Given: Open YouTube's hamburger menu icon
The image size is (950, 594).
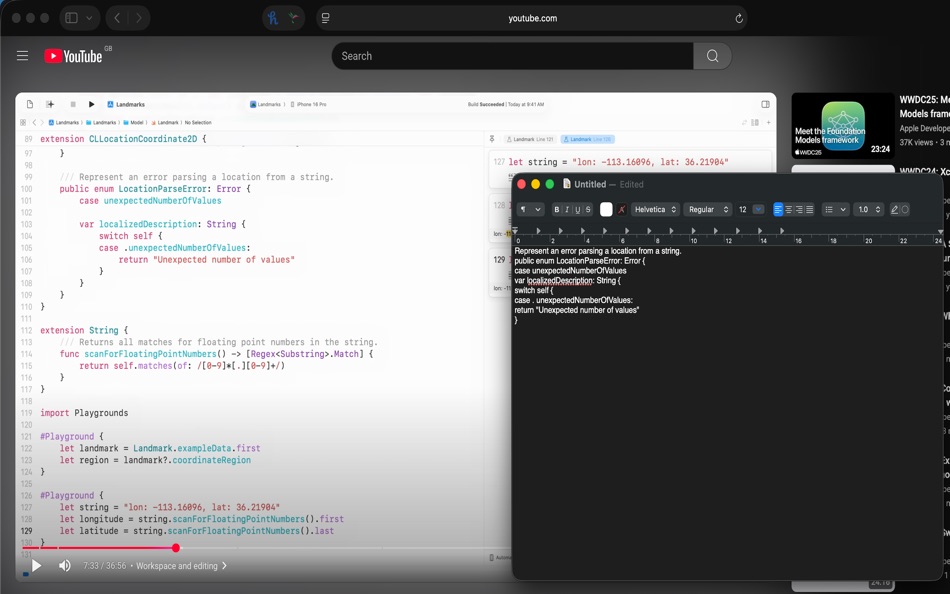Looking at the screenshot, I should (x=21, y=55).
